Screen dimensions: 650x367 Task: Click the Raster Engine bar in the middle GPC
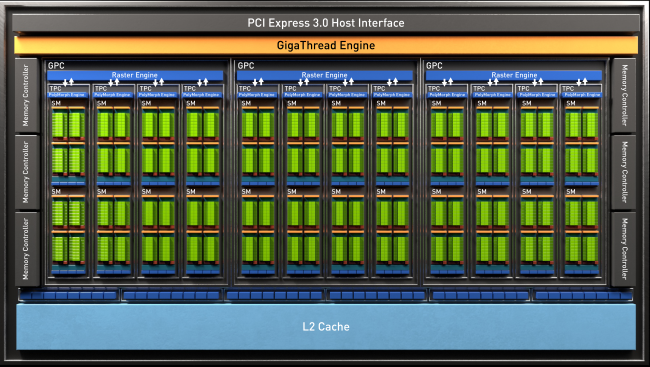tap(325, 75)
